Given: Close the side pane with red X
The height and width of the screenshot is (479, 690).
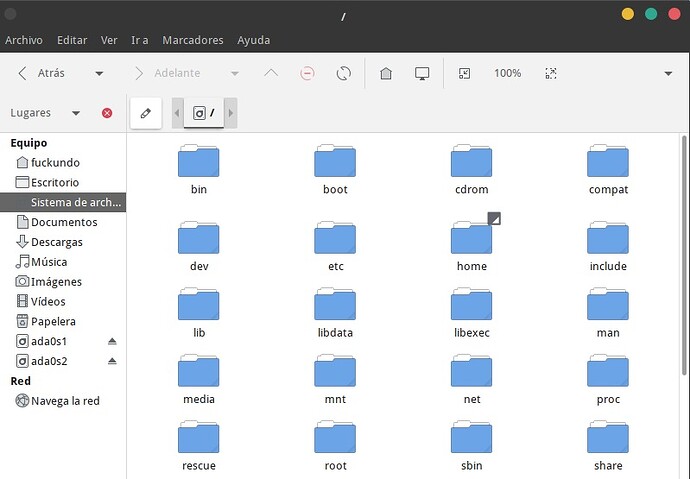Looking at the screenshot, I should pos(107,113).
